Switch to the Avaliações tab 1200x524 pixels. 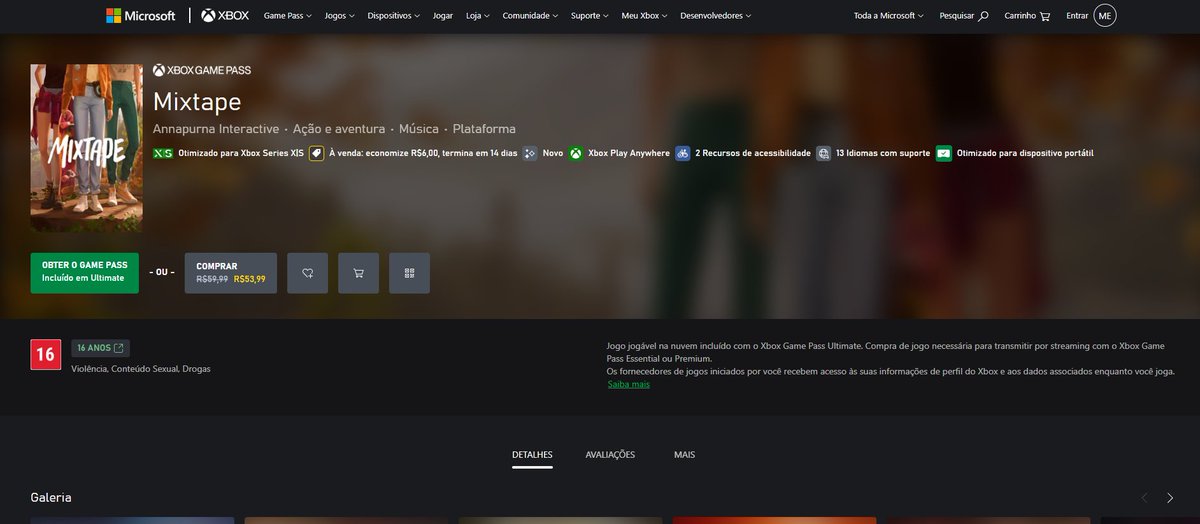(610, 455)
